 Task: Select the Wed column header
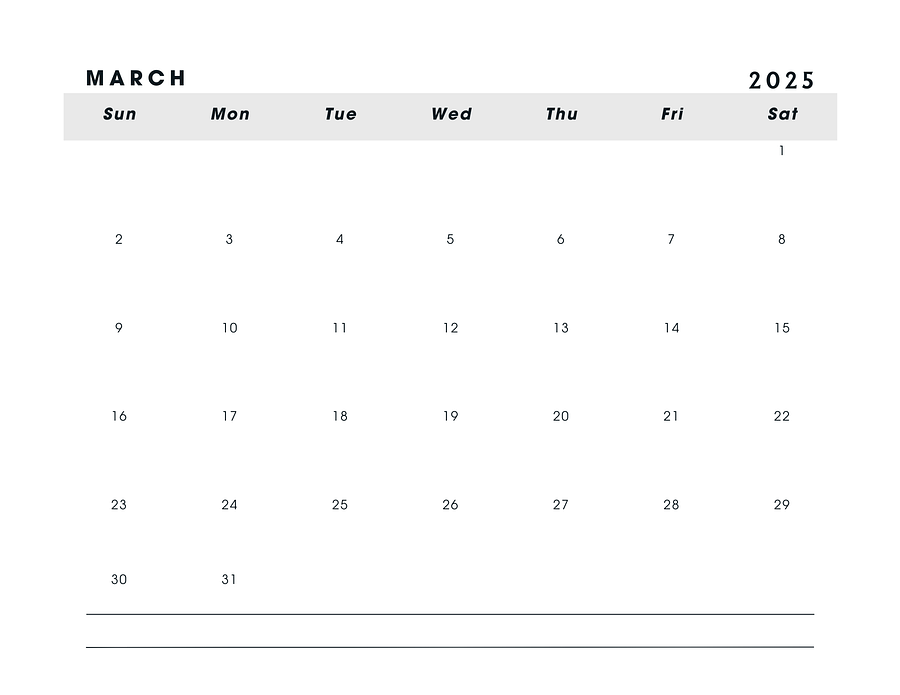451,114
